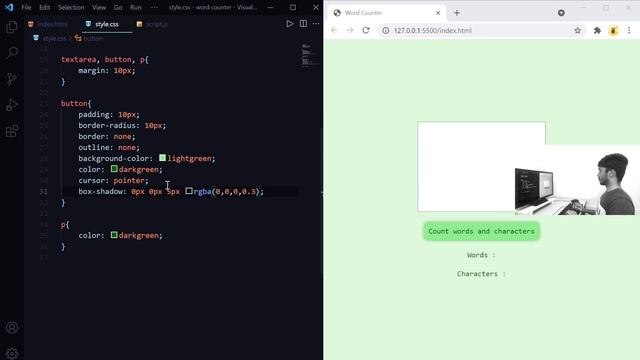
Task: Click line number 31 in gutter
Action: click(44, 191)
